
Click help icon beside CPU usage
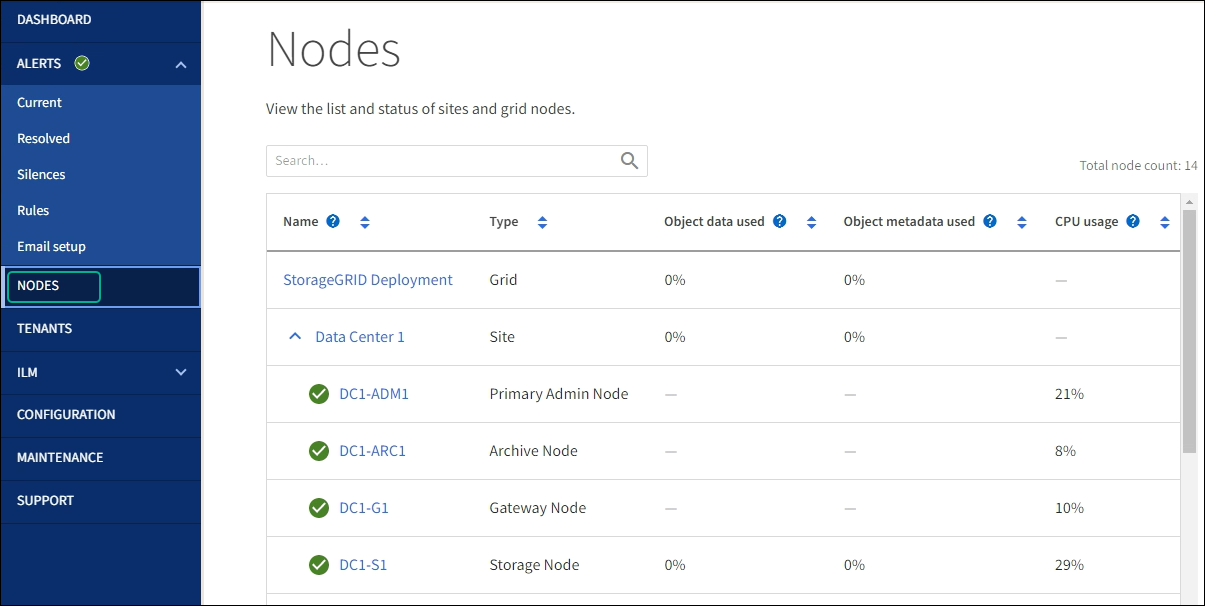coord(1133,221)
